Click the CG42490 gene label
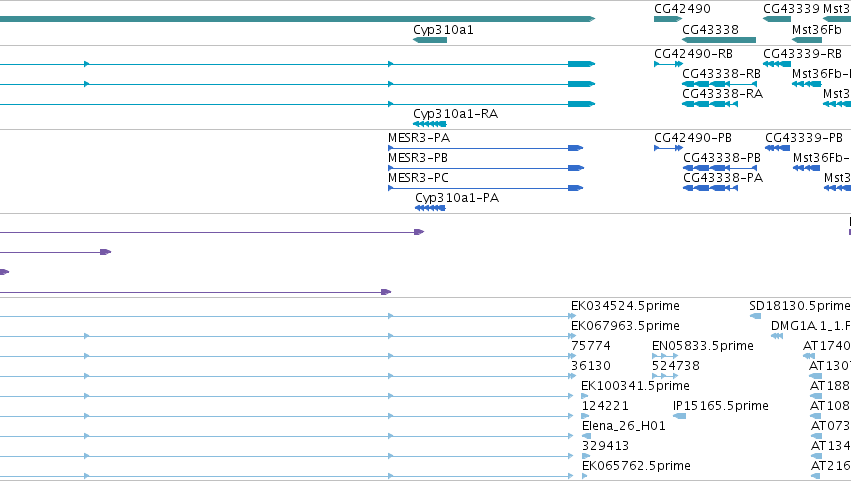Viewport: 851px width, 481px height. [x=682, y=9]
